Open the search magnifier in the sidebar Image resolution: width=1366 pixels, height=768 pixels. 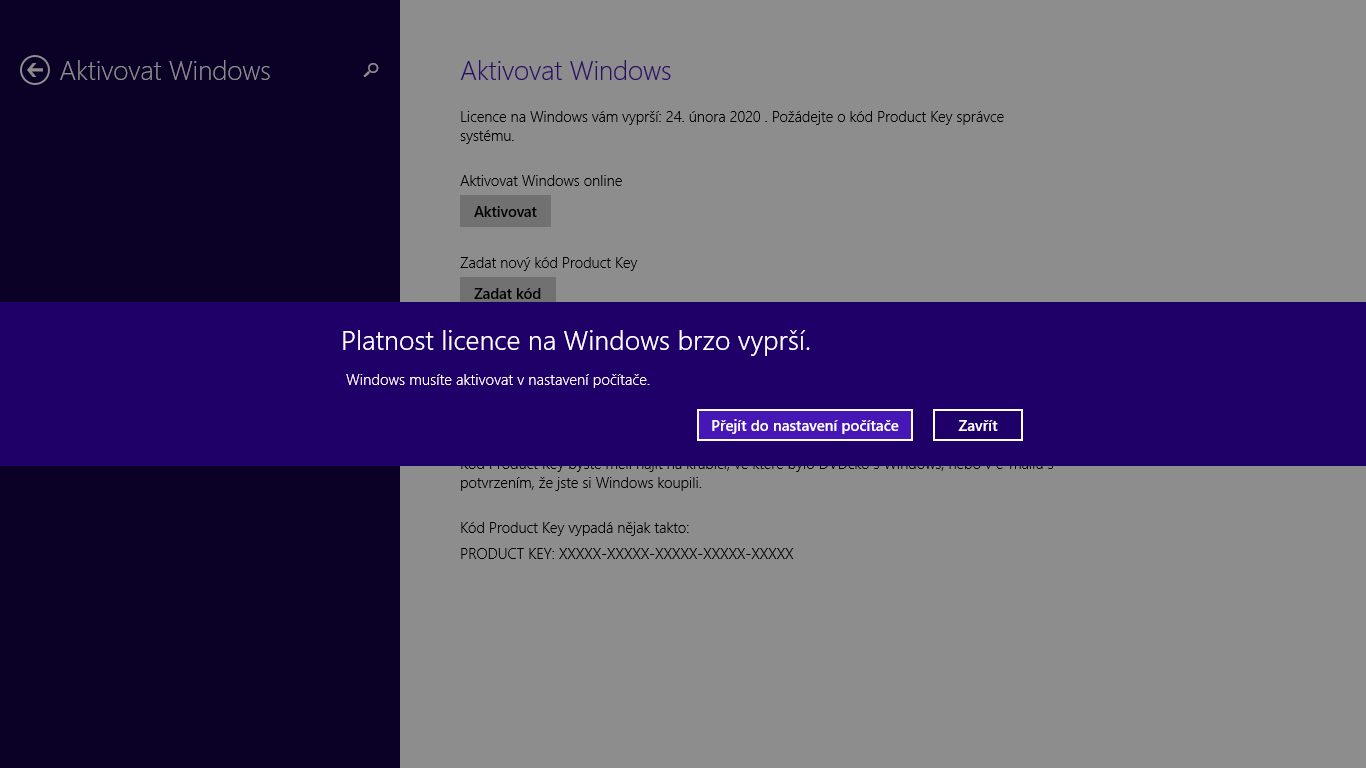pos(371,70)
